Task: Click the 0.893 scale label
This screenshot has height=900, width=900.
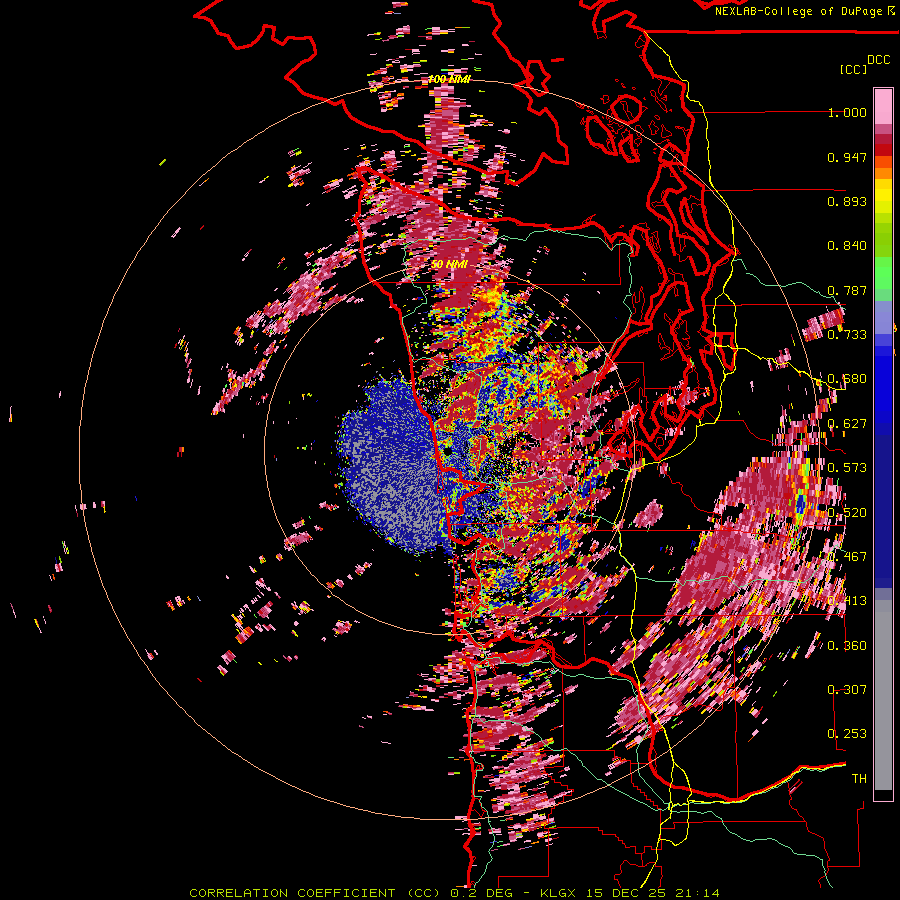Action: click(847, 201)
